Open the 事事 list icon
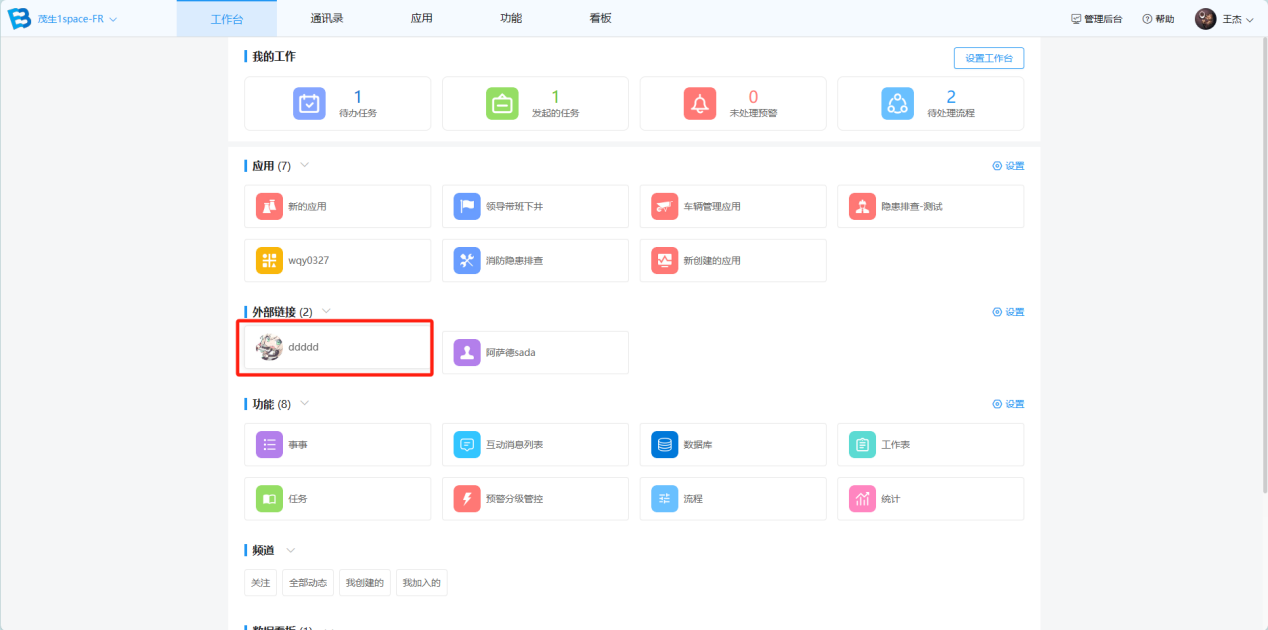Screen dimensions: 1268x630 (269, 444)
